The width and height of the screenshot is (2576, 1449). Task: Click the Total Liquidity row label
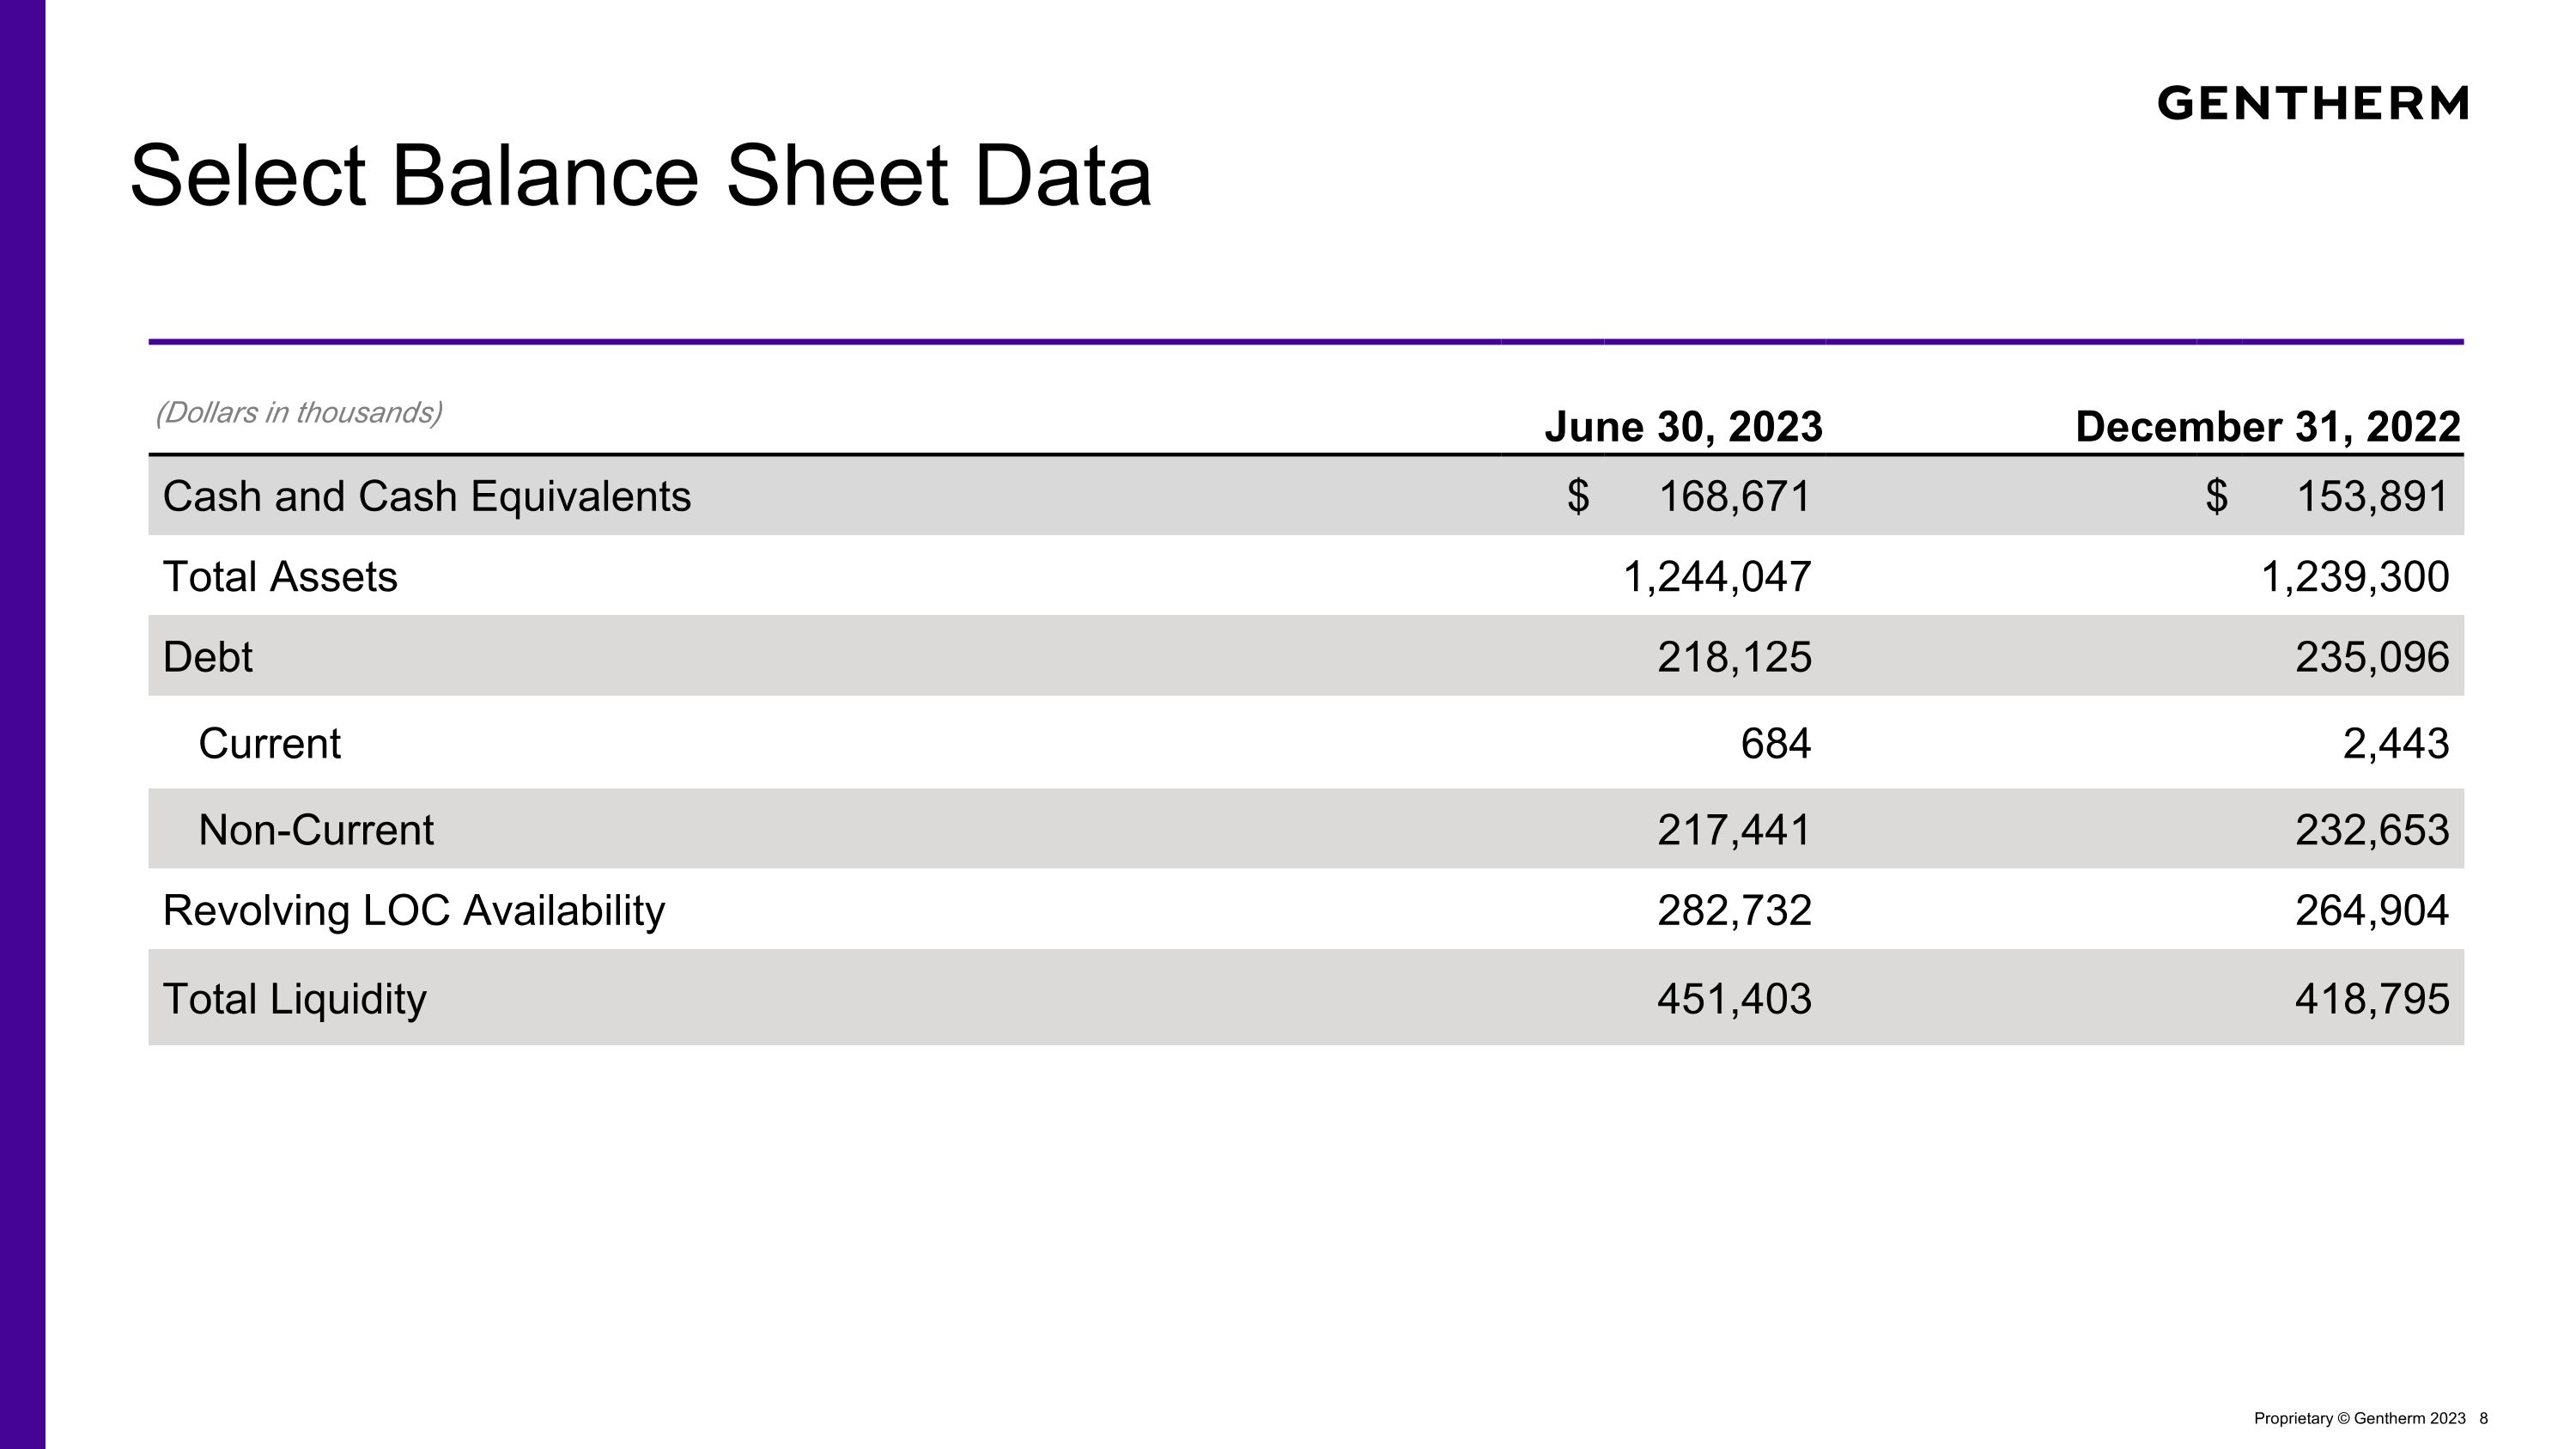294,999
